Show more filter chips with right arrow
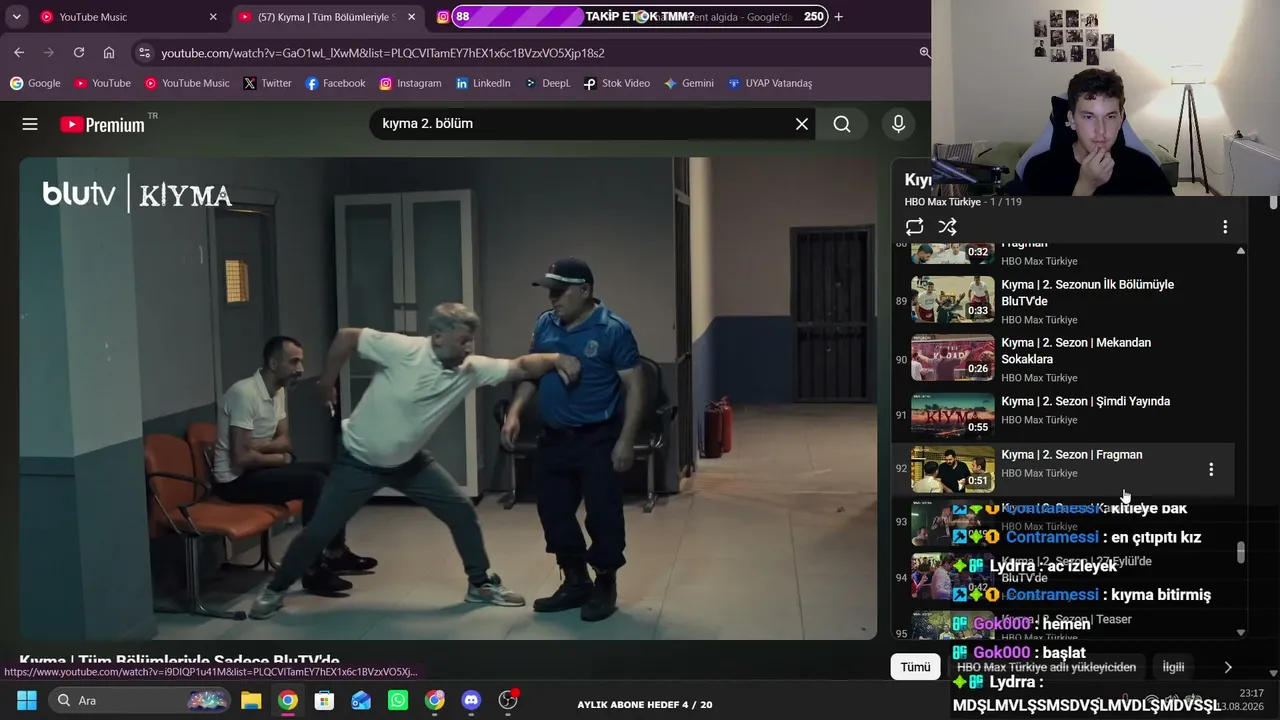1280x720 pixels. [1228, 667]
